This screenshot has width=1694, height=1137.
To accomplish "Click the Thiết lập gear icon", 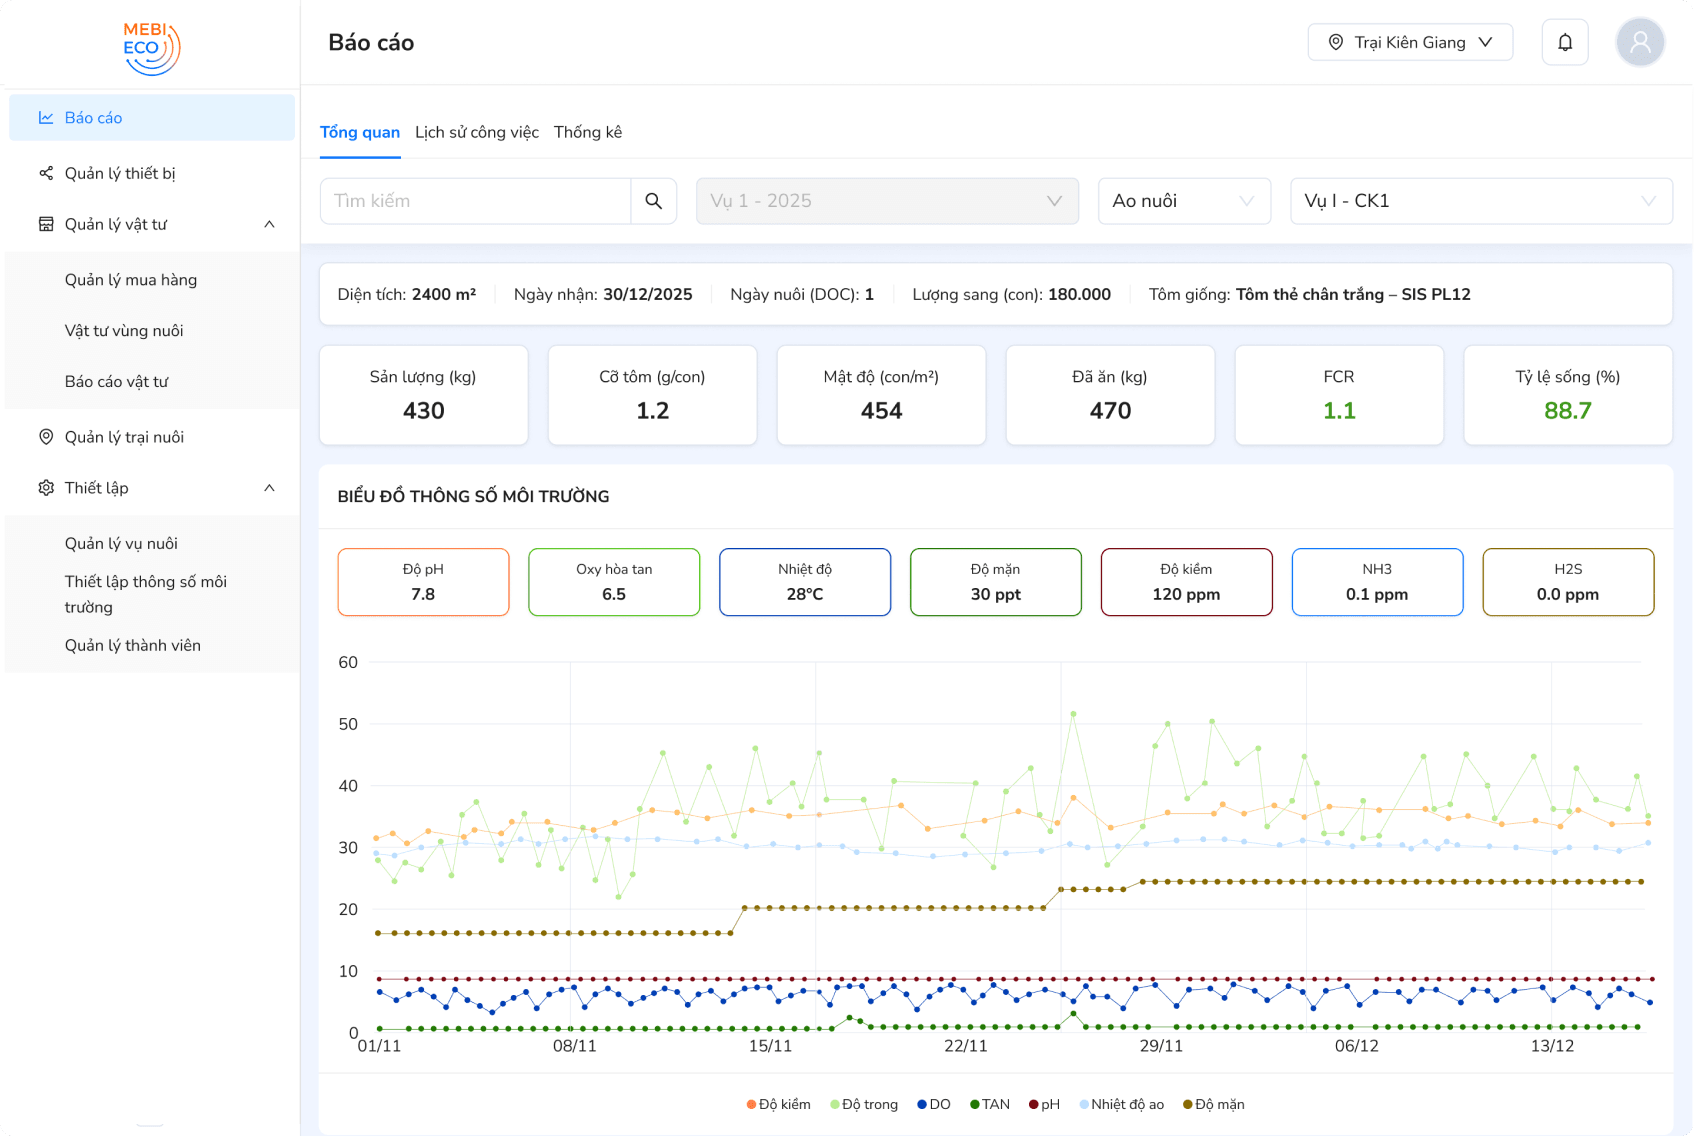I will [x=46, y=488].
